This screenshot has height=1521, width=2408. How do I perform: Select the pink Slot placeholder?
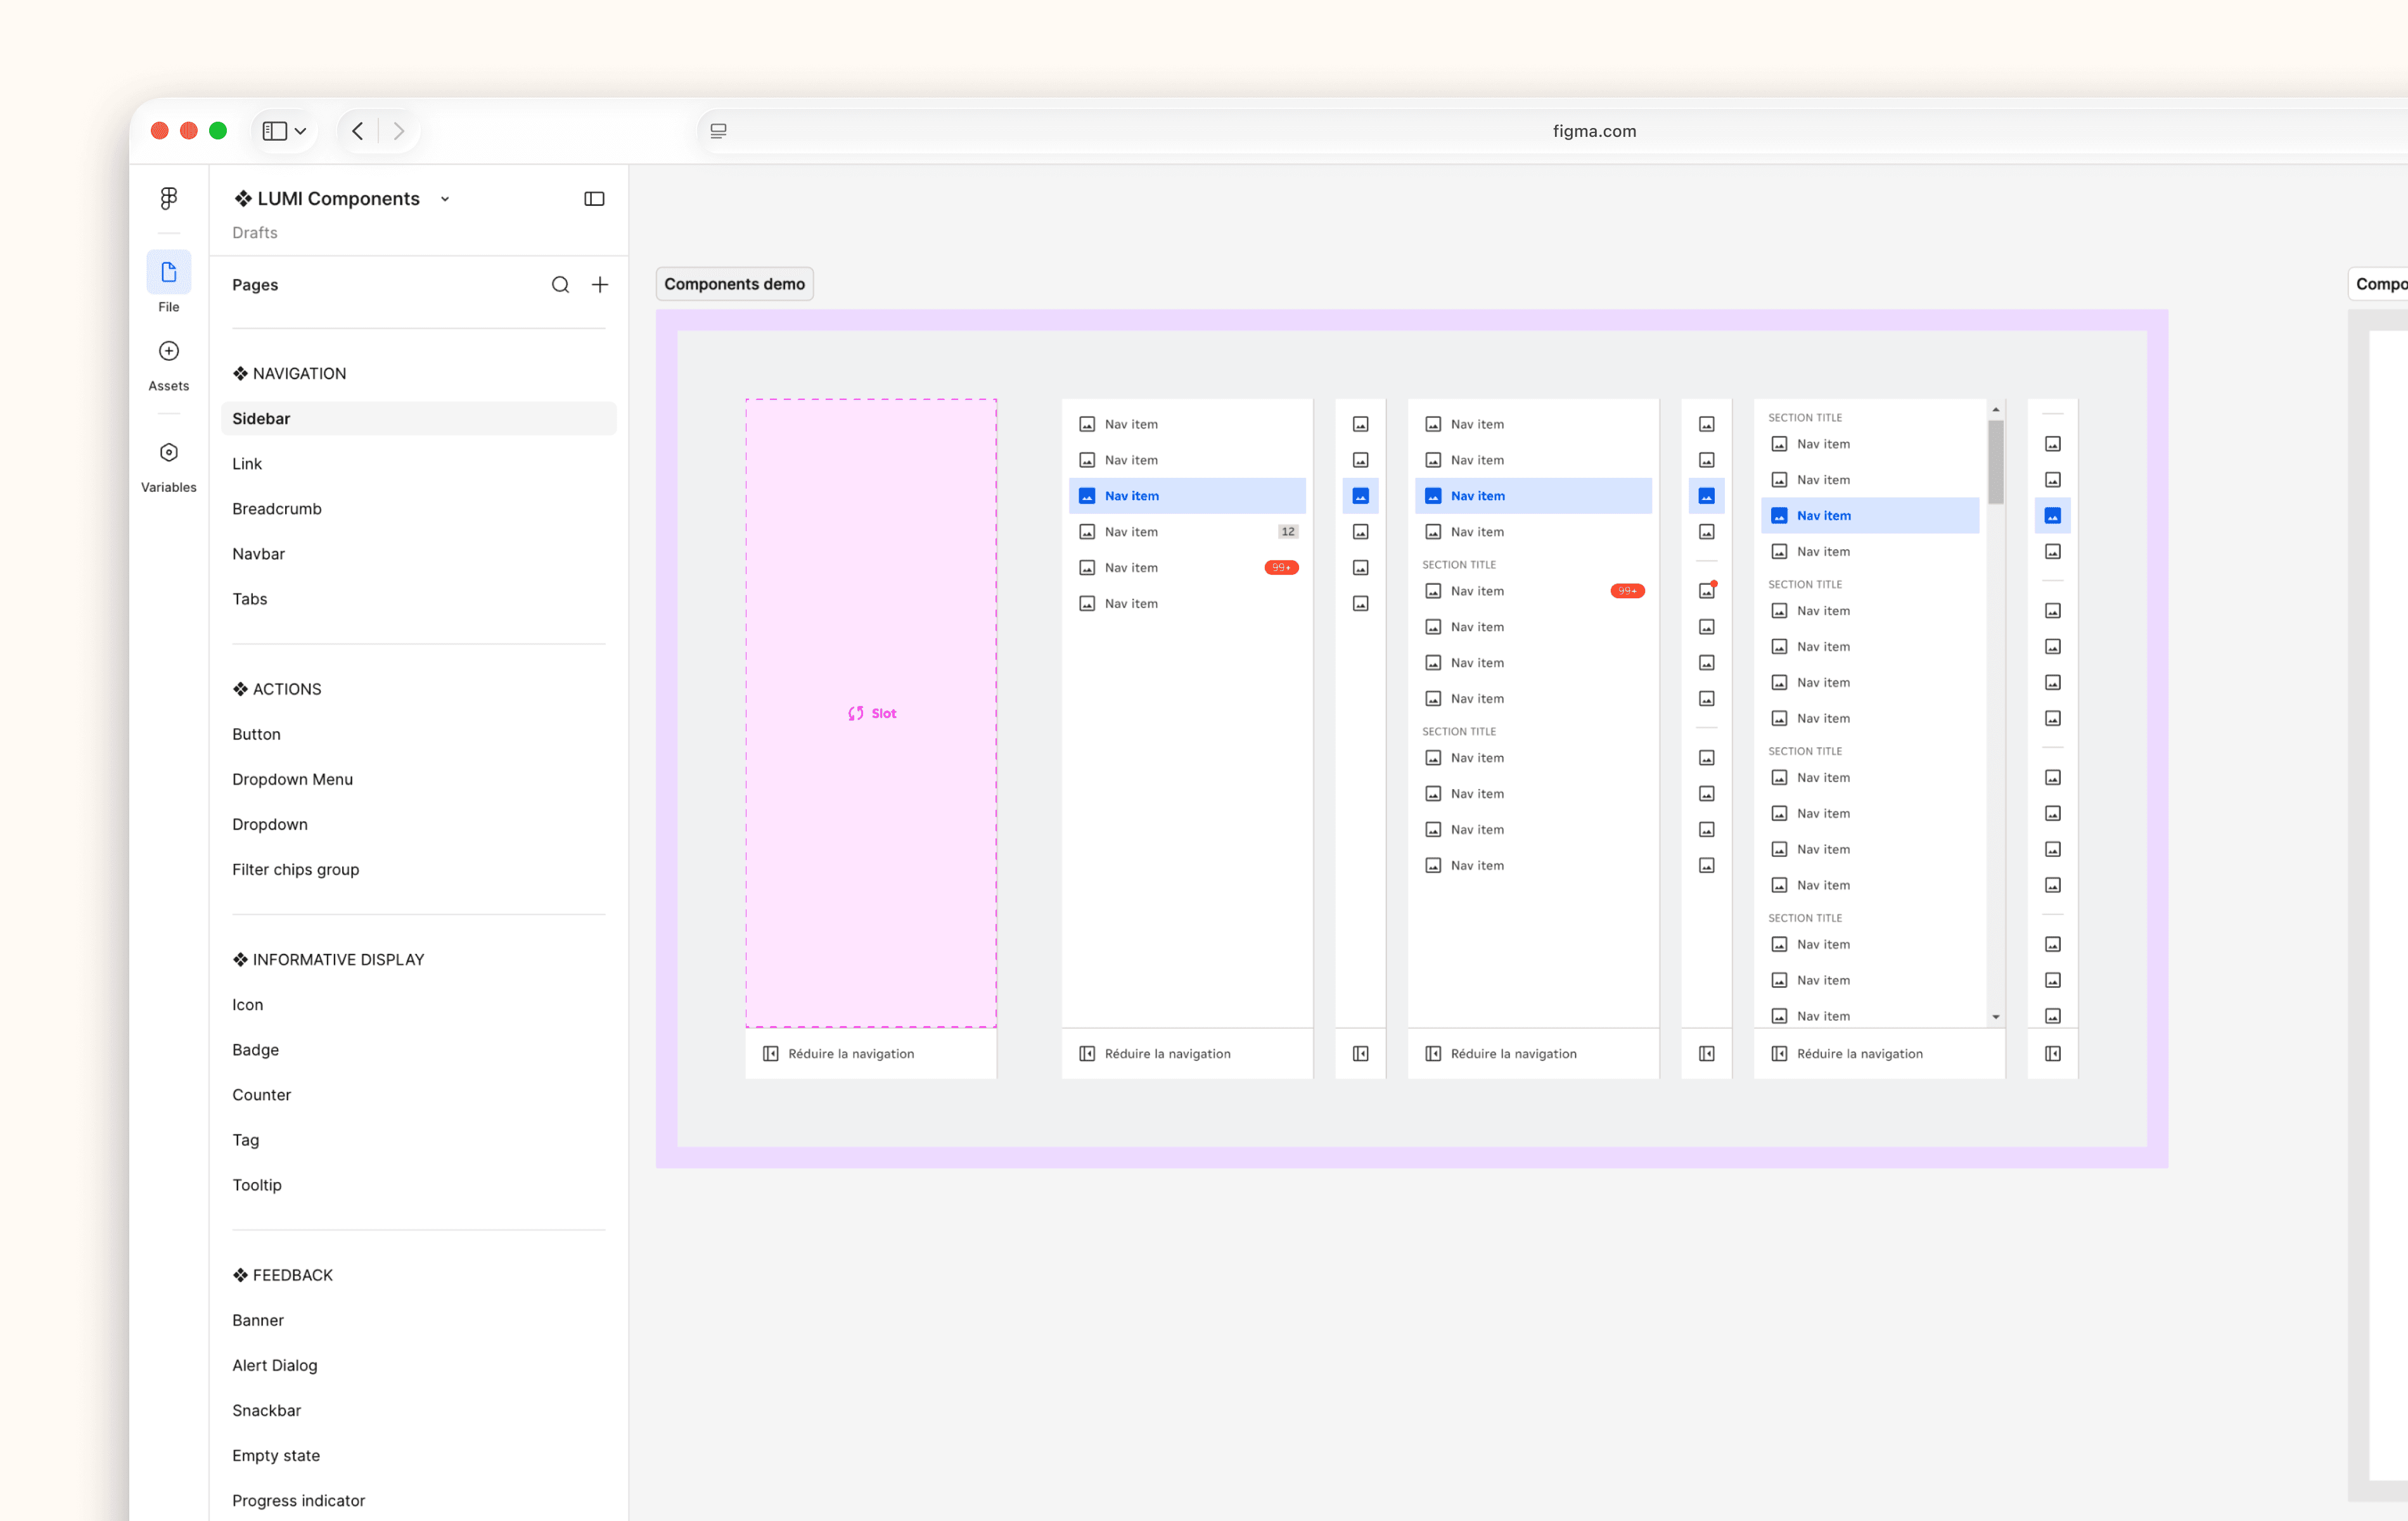pyautogui.click(x=871, y=713)
